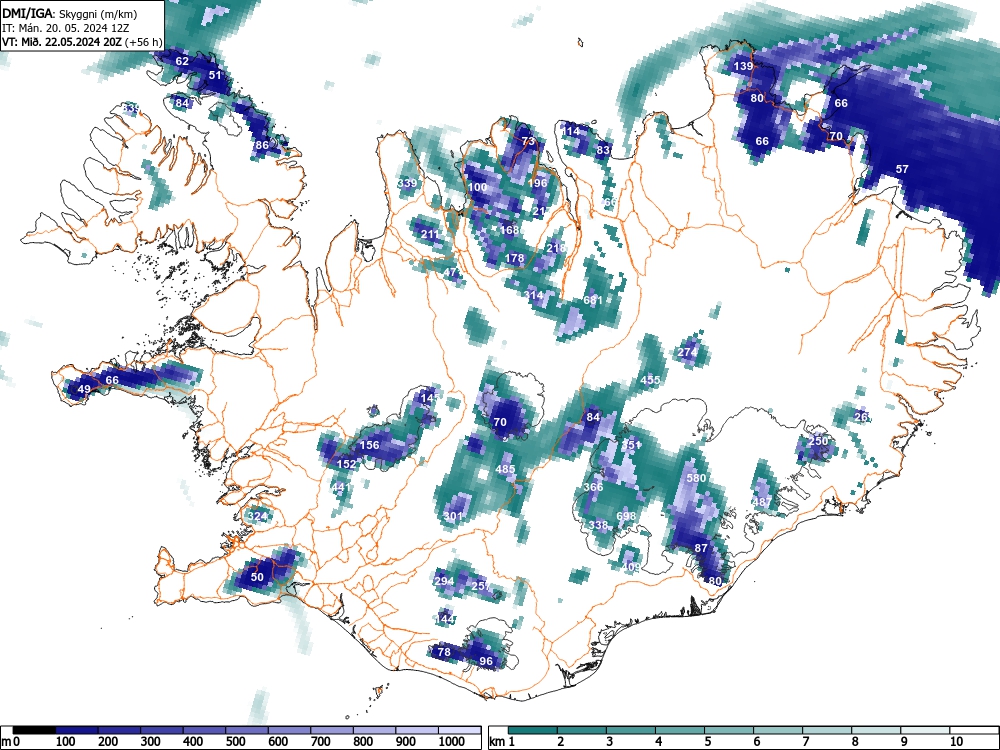The width and height of the screenshot is (1000, 750).
Task: Click the visibility value '485' on the map
Action: (505, 469)
